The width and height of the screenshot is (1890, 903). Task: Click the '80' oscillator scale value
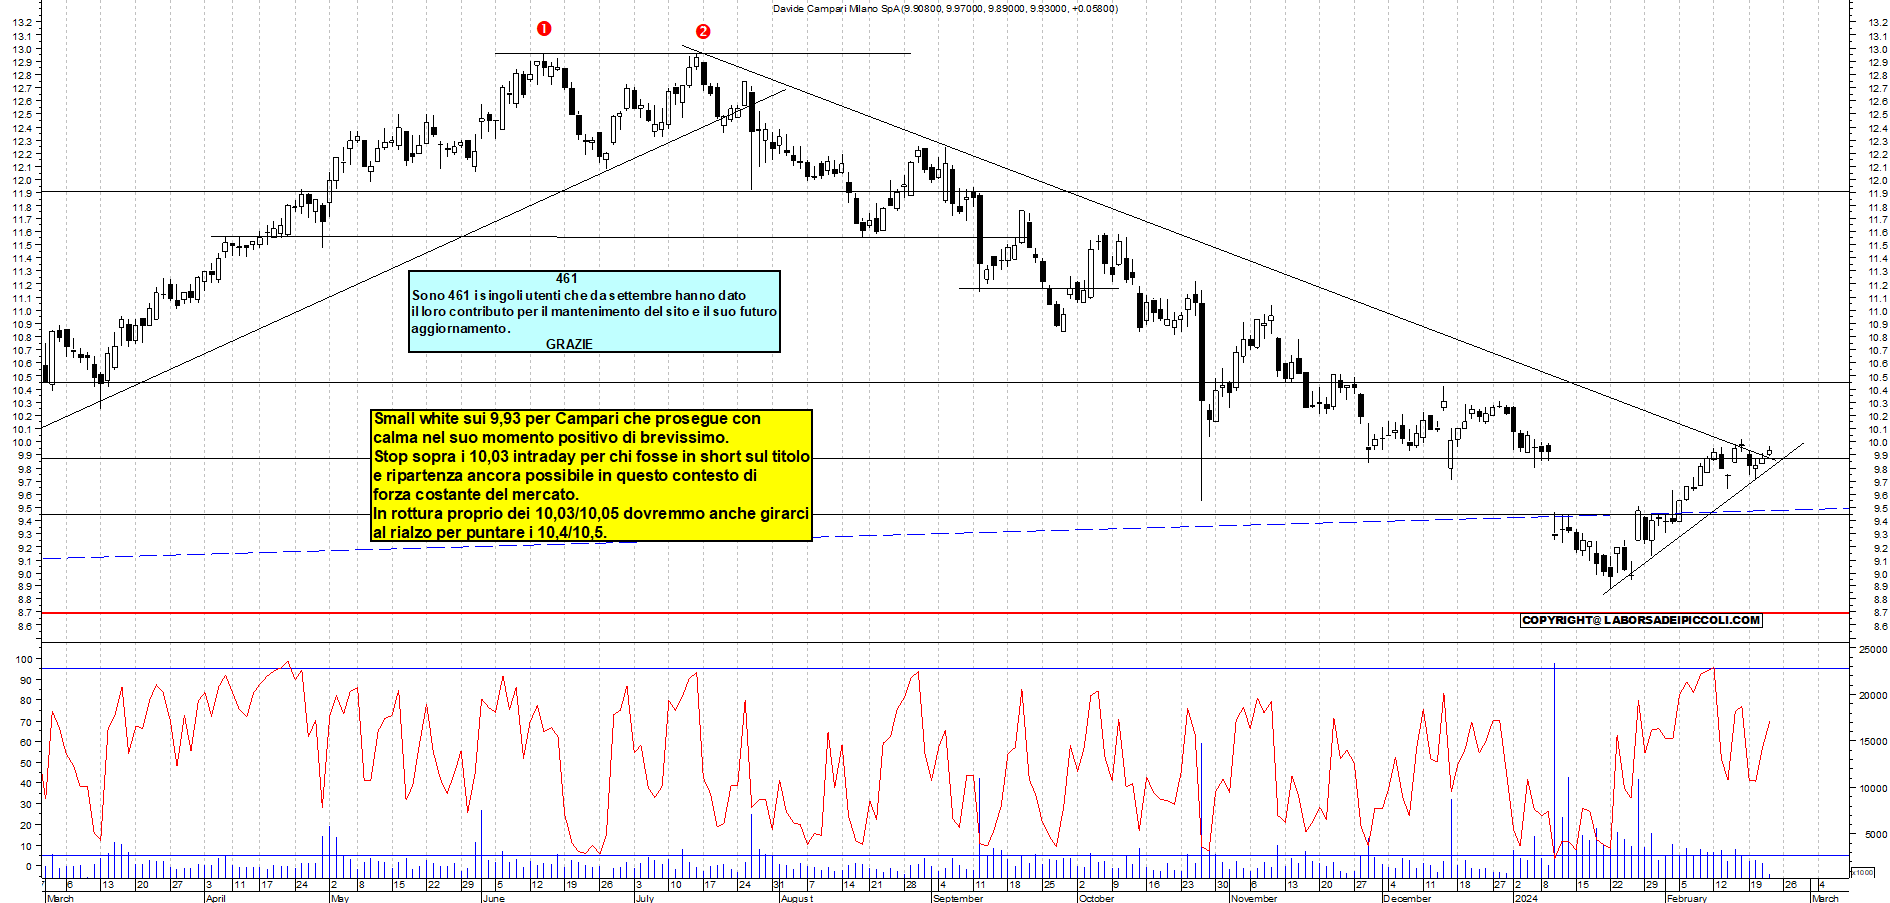(x=27, y=701)
